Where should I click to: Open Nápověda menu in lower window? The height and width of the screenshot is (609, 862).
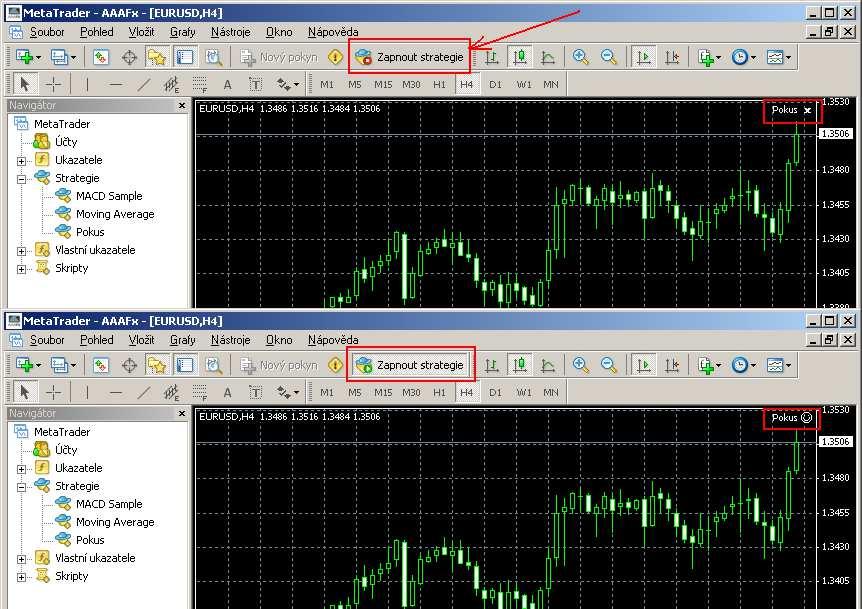[x=333, y=340]
